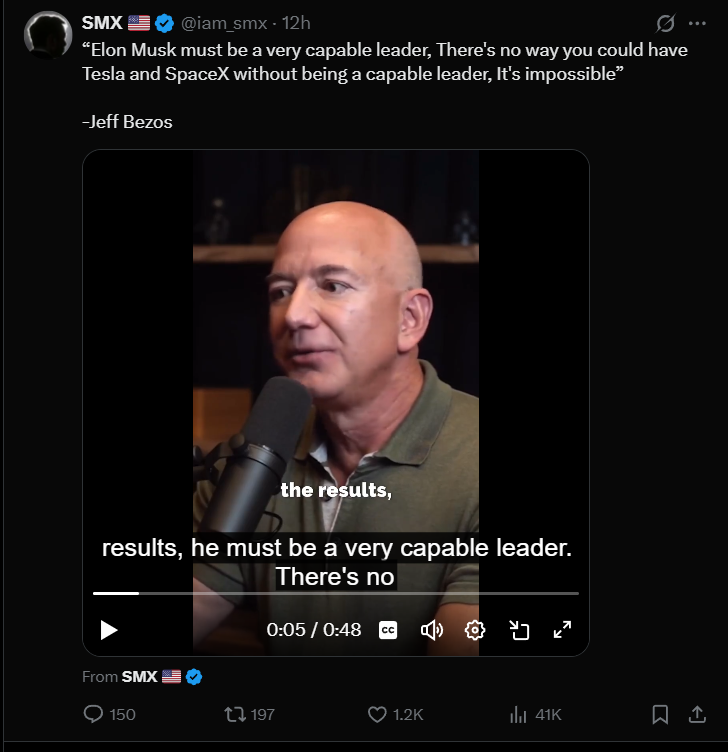Bookmark this post
728x752 pixels.
[x=660, y=714]
